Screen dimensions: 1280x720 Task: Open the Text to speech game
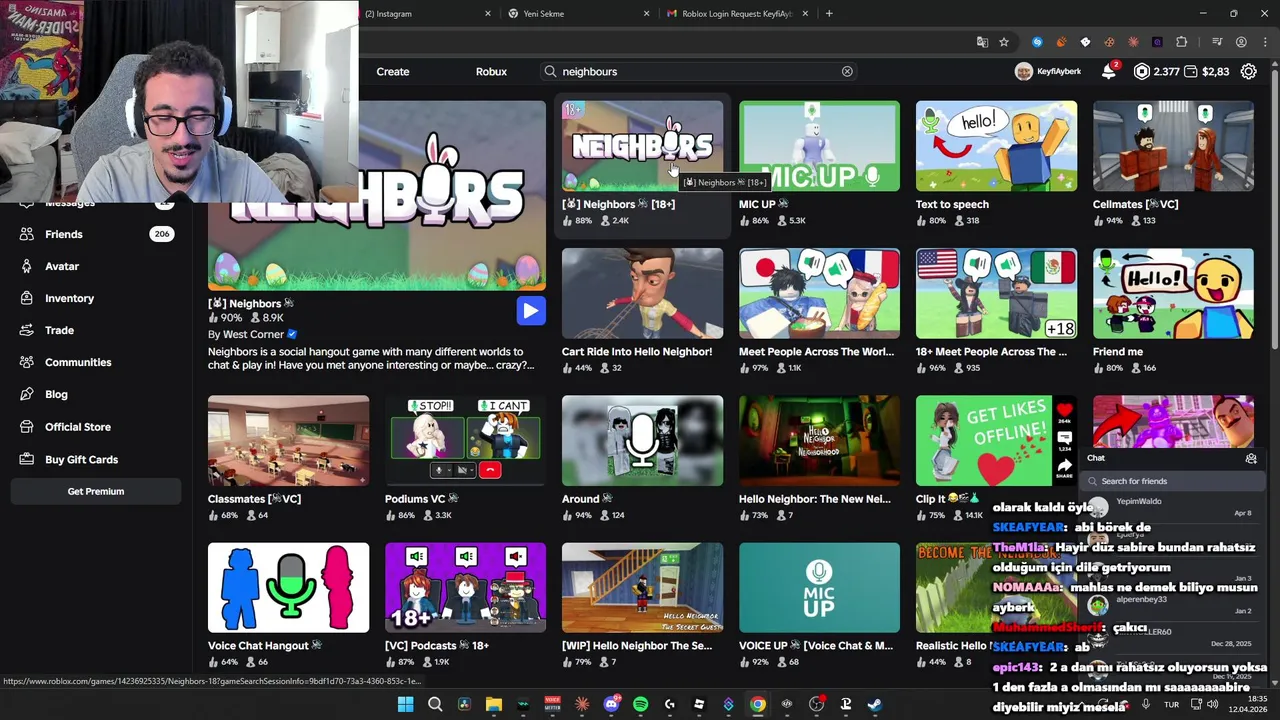click(x=996, y=146)
